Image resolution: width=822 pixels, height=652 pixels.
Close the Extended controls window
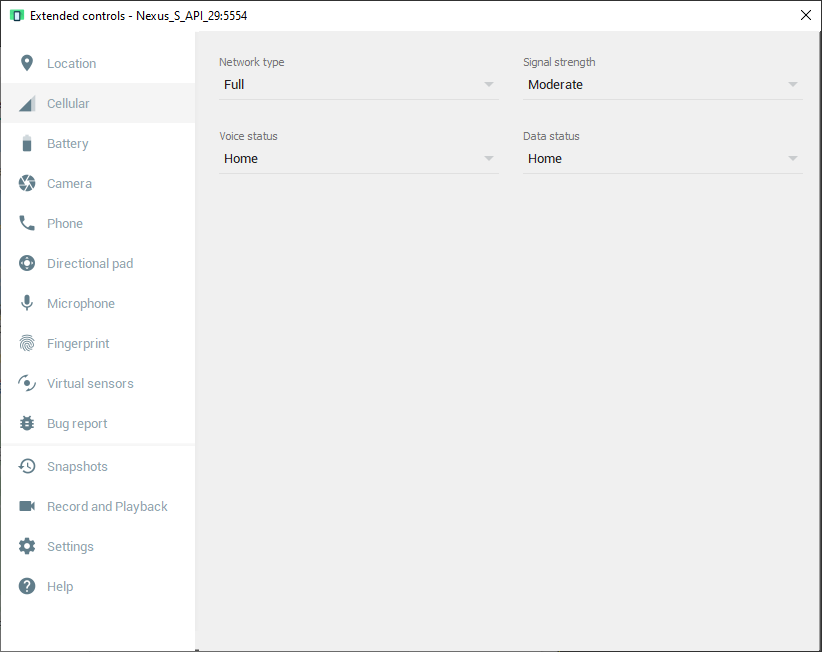(806, 15)
